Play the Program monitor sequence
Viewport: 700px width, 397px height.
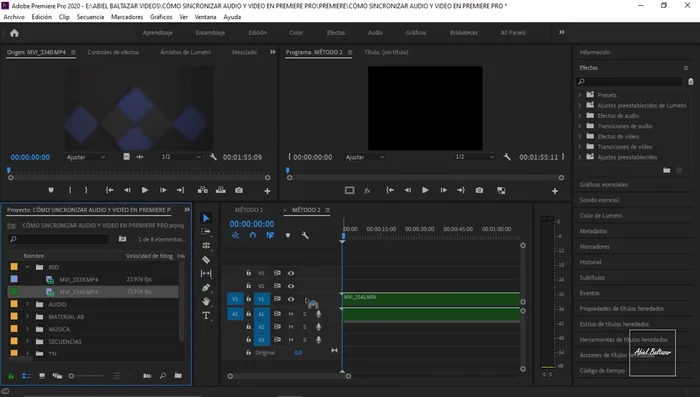(425, 190)
